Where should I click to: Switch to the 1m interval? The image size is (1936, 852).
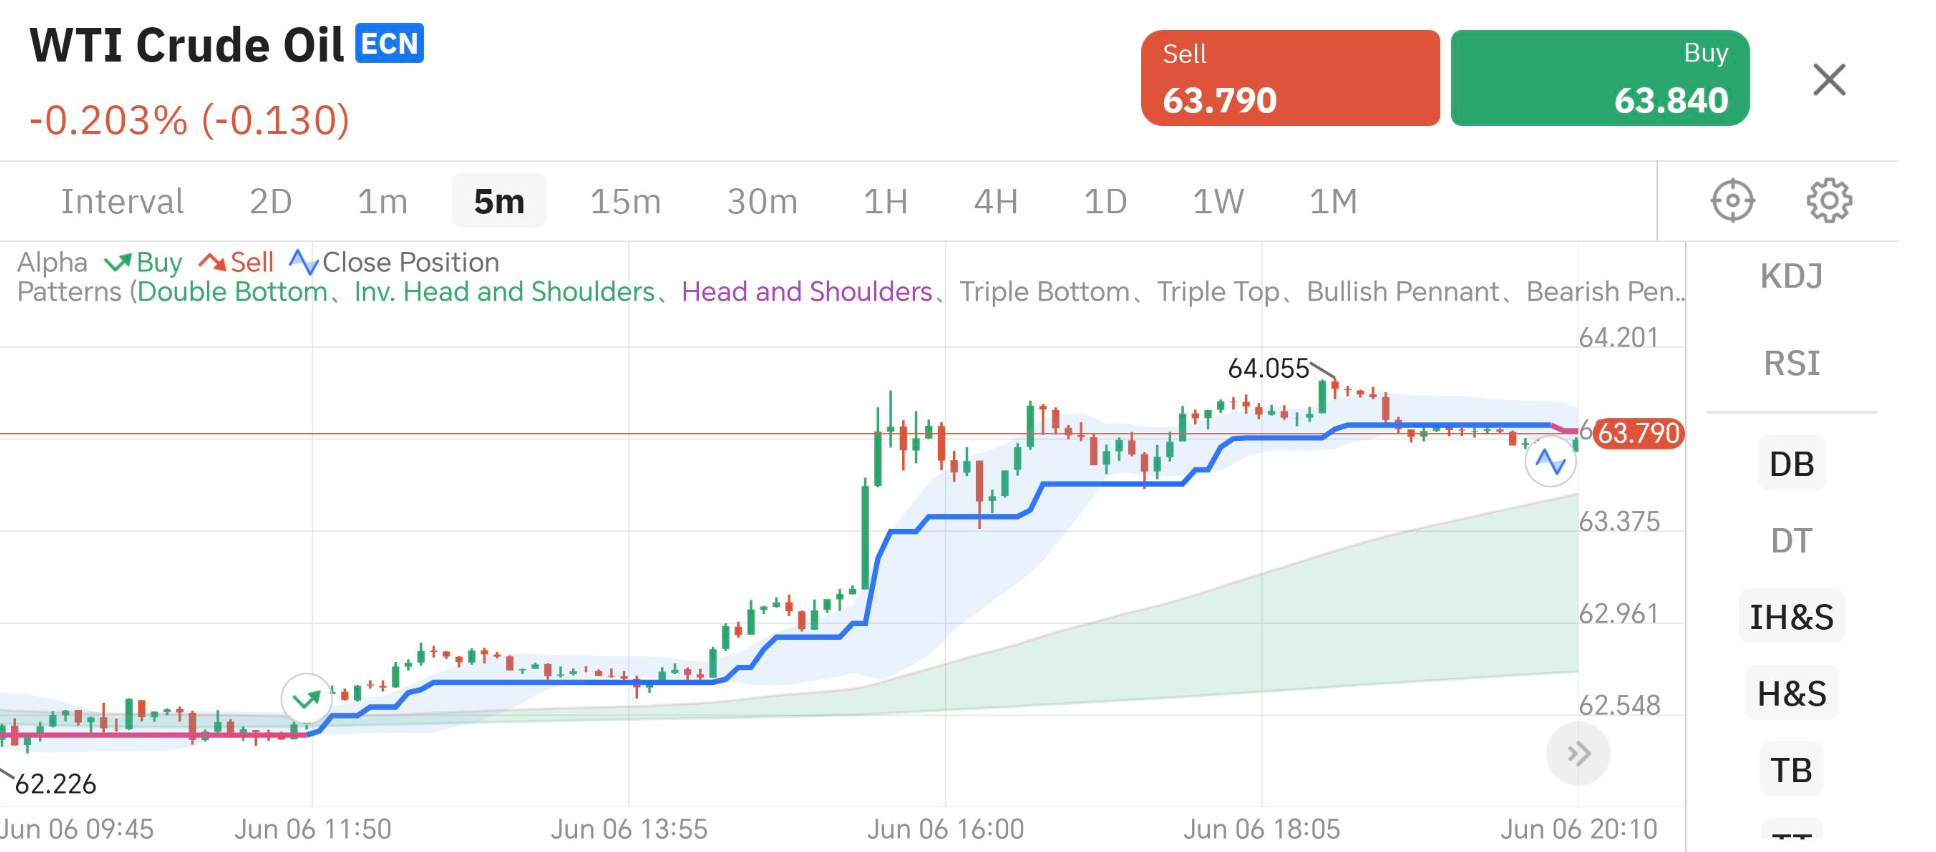[x=382, y=202]
